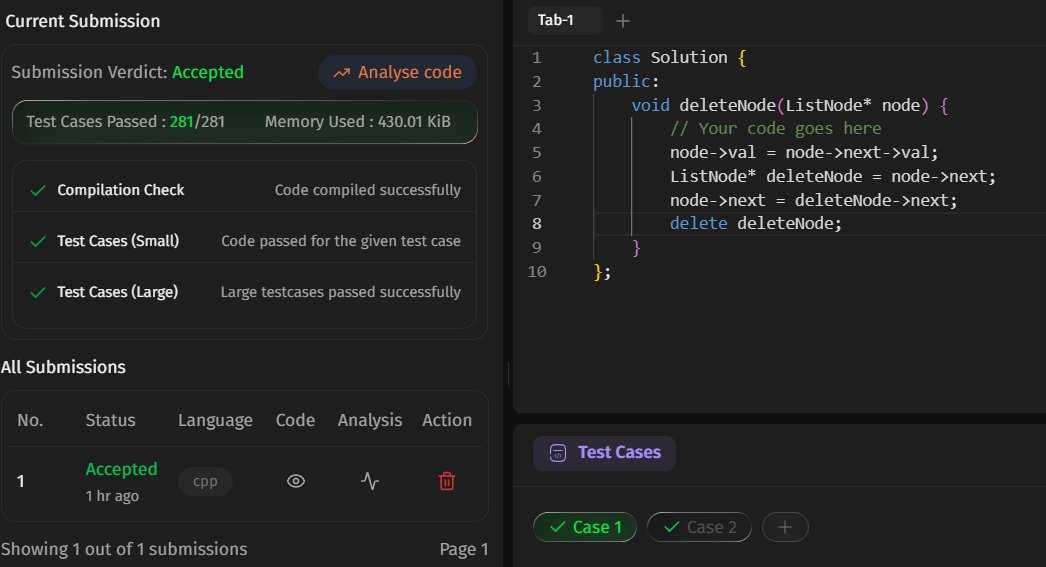Click the All Submissions heading
1046x567 pixels.
click(x=63, y=367)
